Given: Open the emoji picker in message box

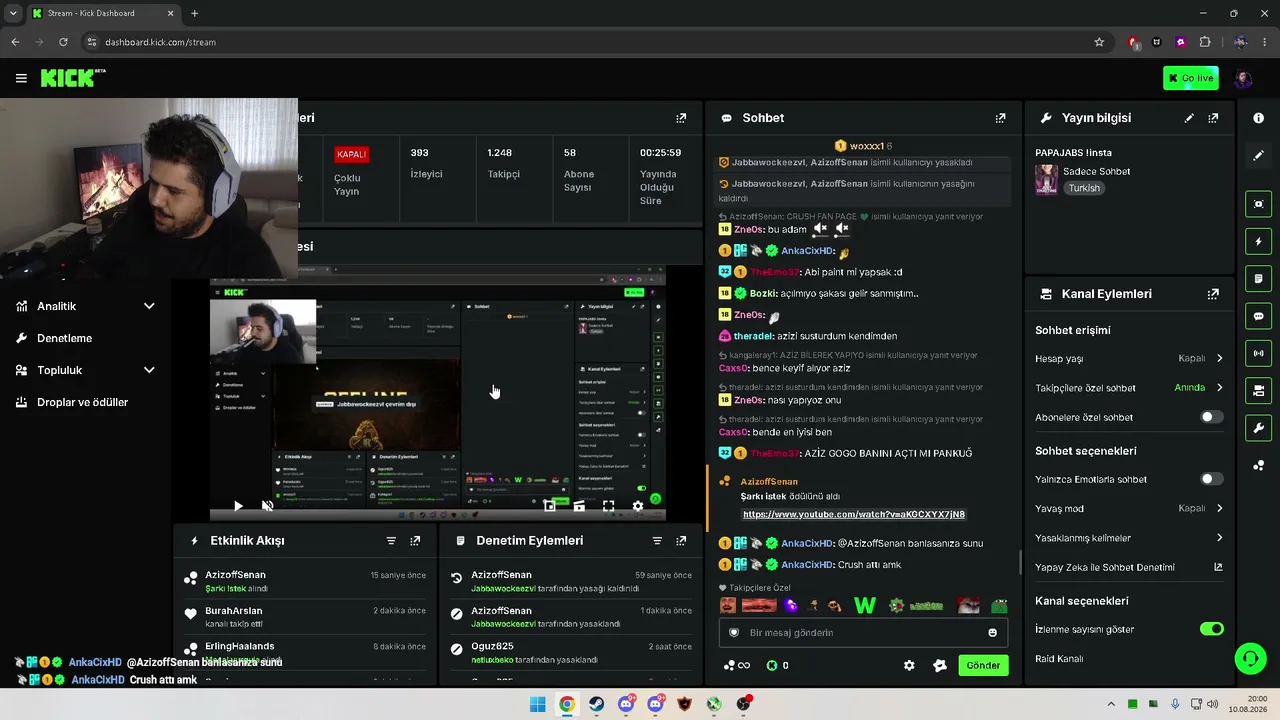Looking at the screenshot, I should [992, 633].
